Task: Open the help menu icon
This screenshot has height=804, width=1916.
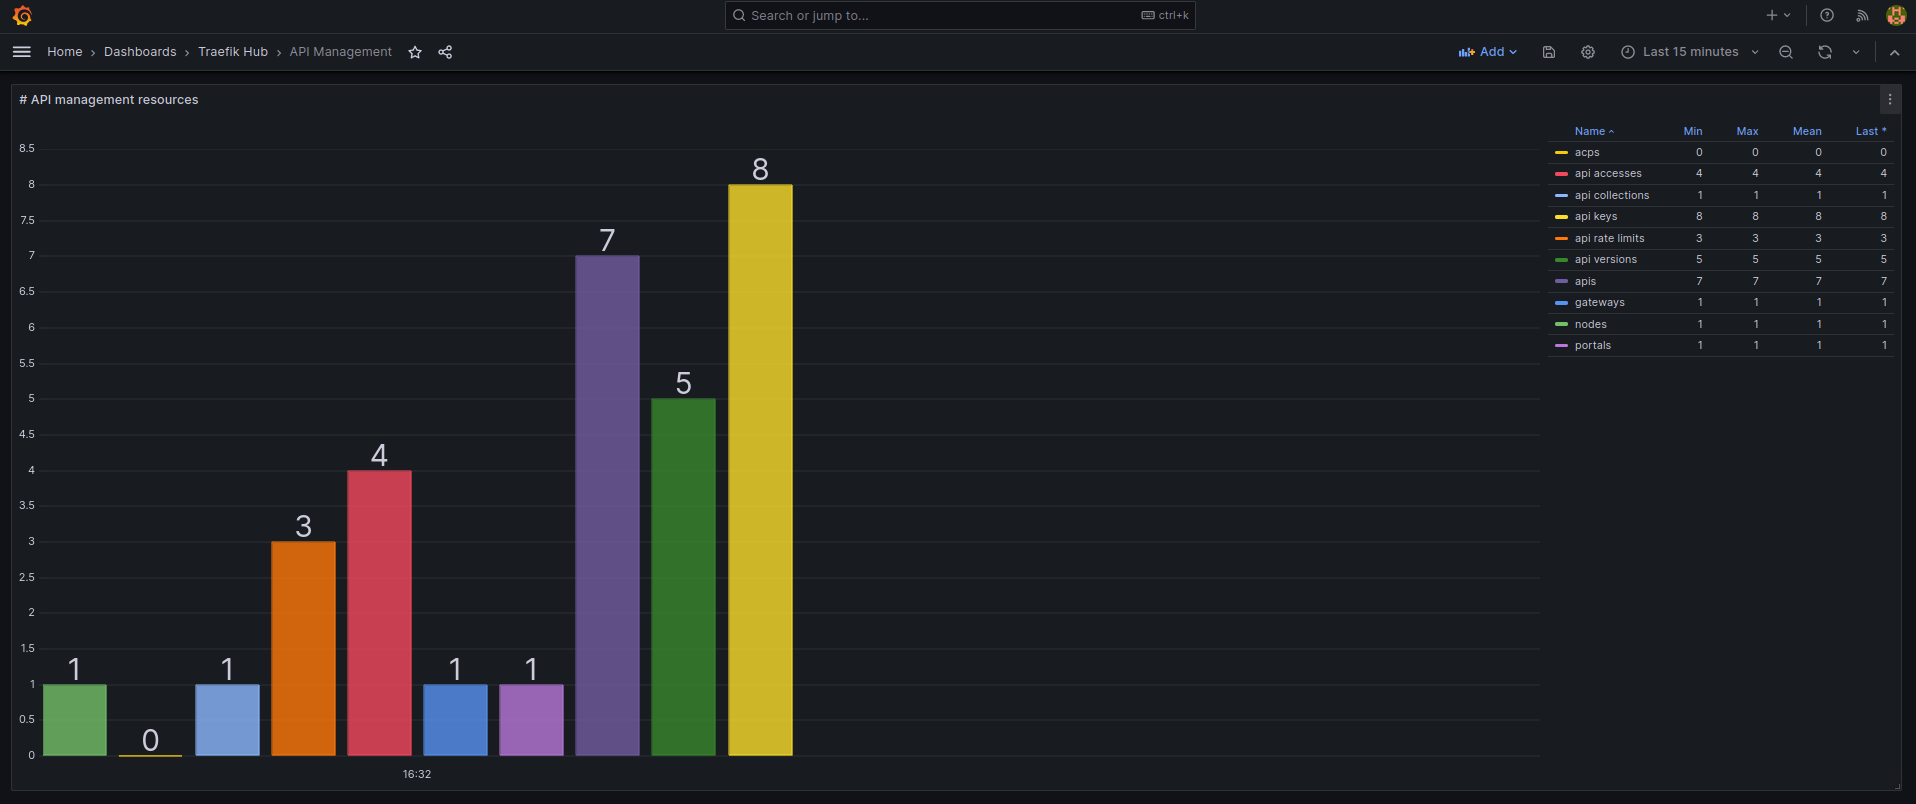Action: [x=1827, y=15]
